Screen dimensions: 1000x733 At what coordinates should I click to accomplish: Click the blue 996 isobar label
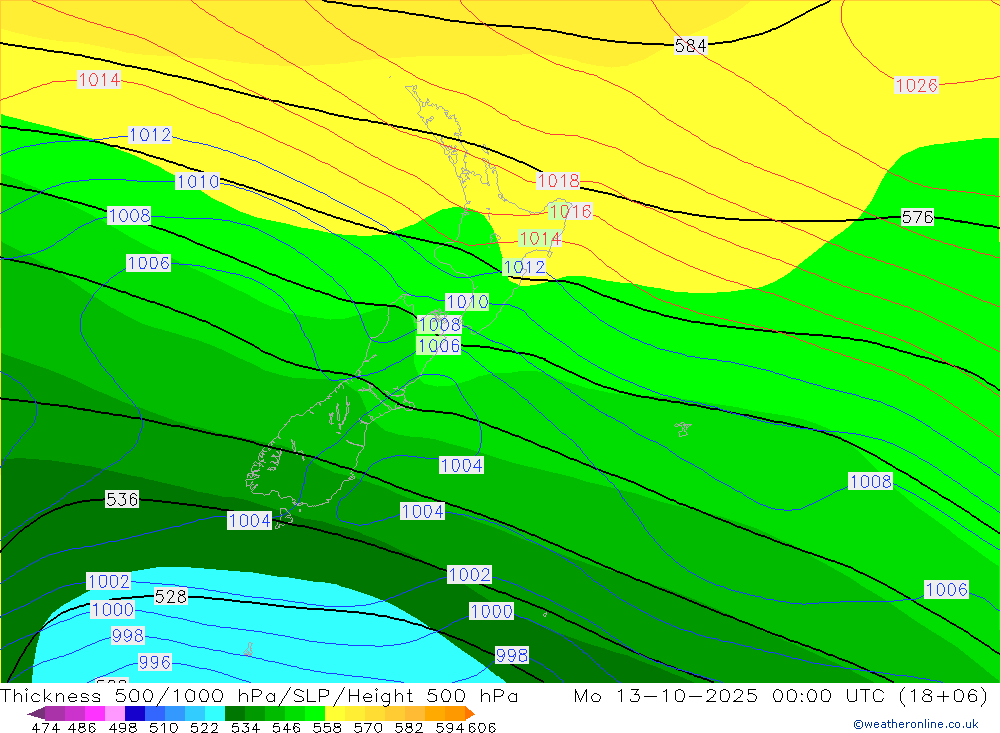tap(155, 662)
